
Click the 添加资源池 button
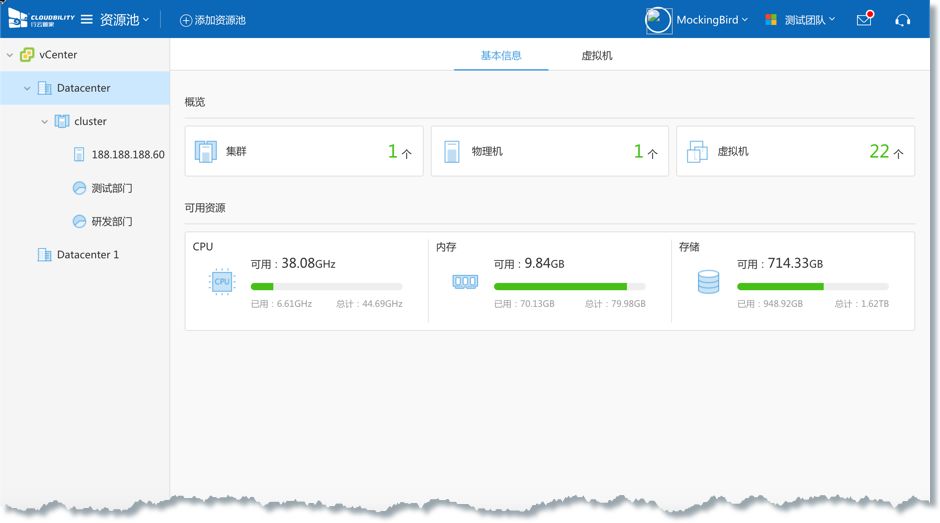pos(212,20)
